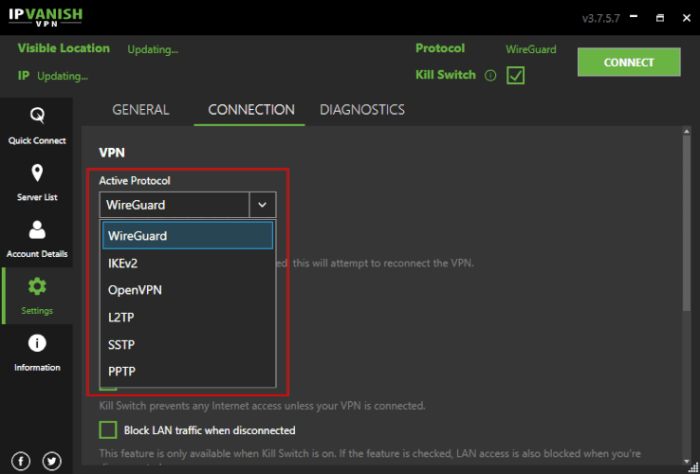Minimize the IPVanish window
The image size is (700, 474).
coord(633,17)
